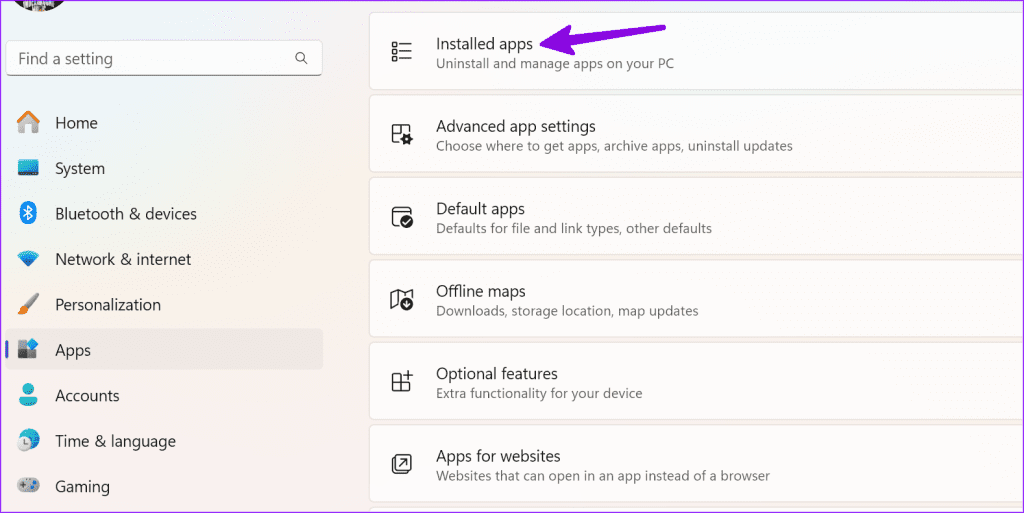Open Time & language settings
The width and height of the screenshot is (1024, 513).
(x=115, y=441)
